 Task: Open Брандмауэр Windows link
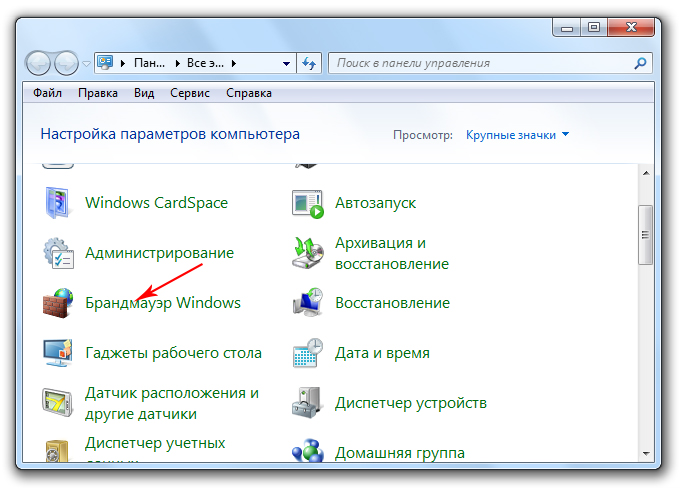click(x=163, y=303)
